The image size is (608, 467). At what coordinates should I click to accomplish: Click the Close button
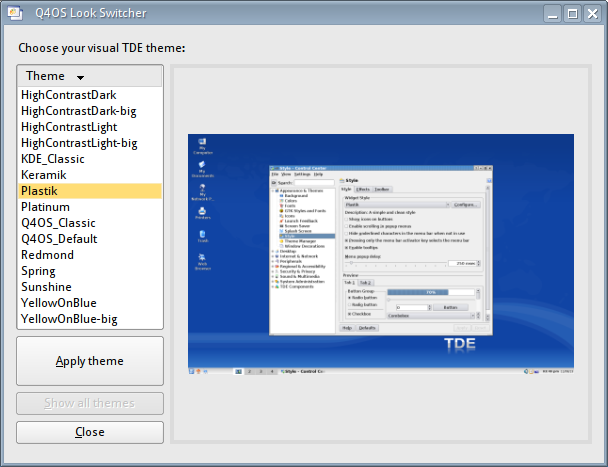pyautogui.click(x=90, y=432)
